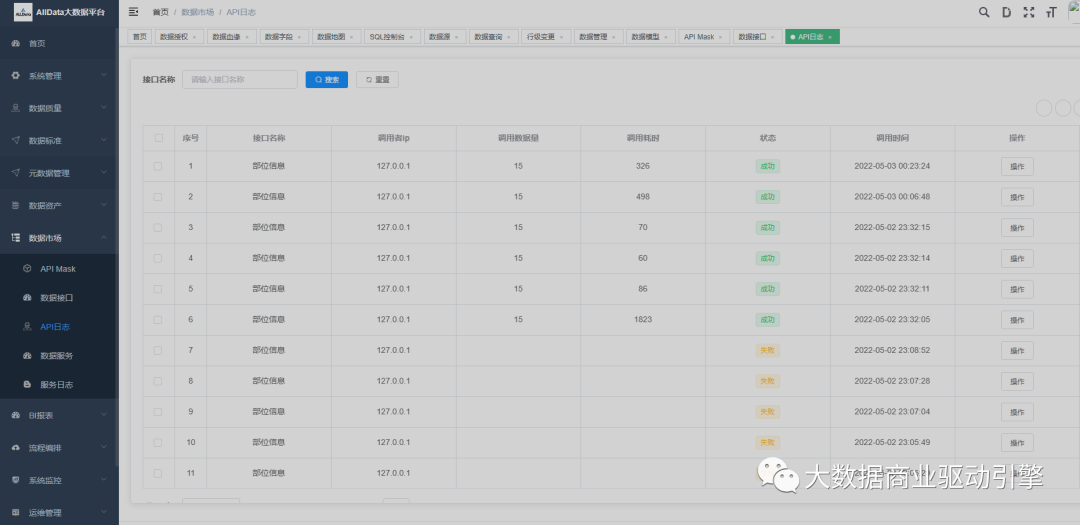Open font size adjustment icon
This screenshot has height=525, width=1080.
(x=1050, y=12)
